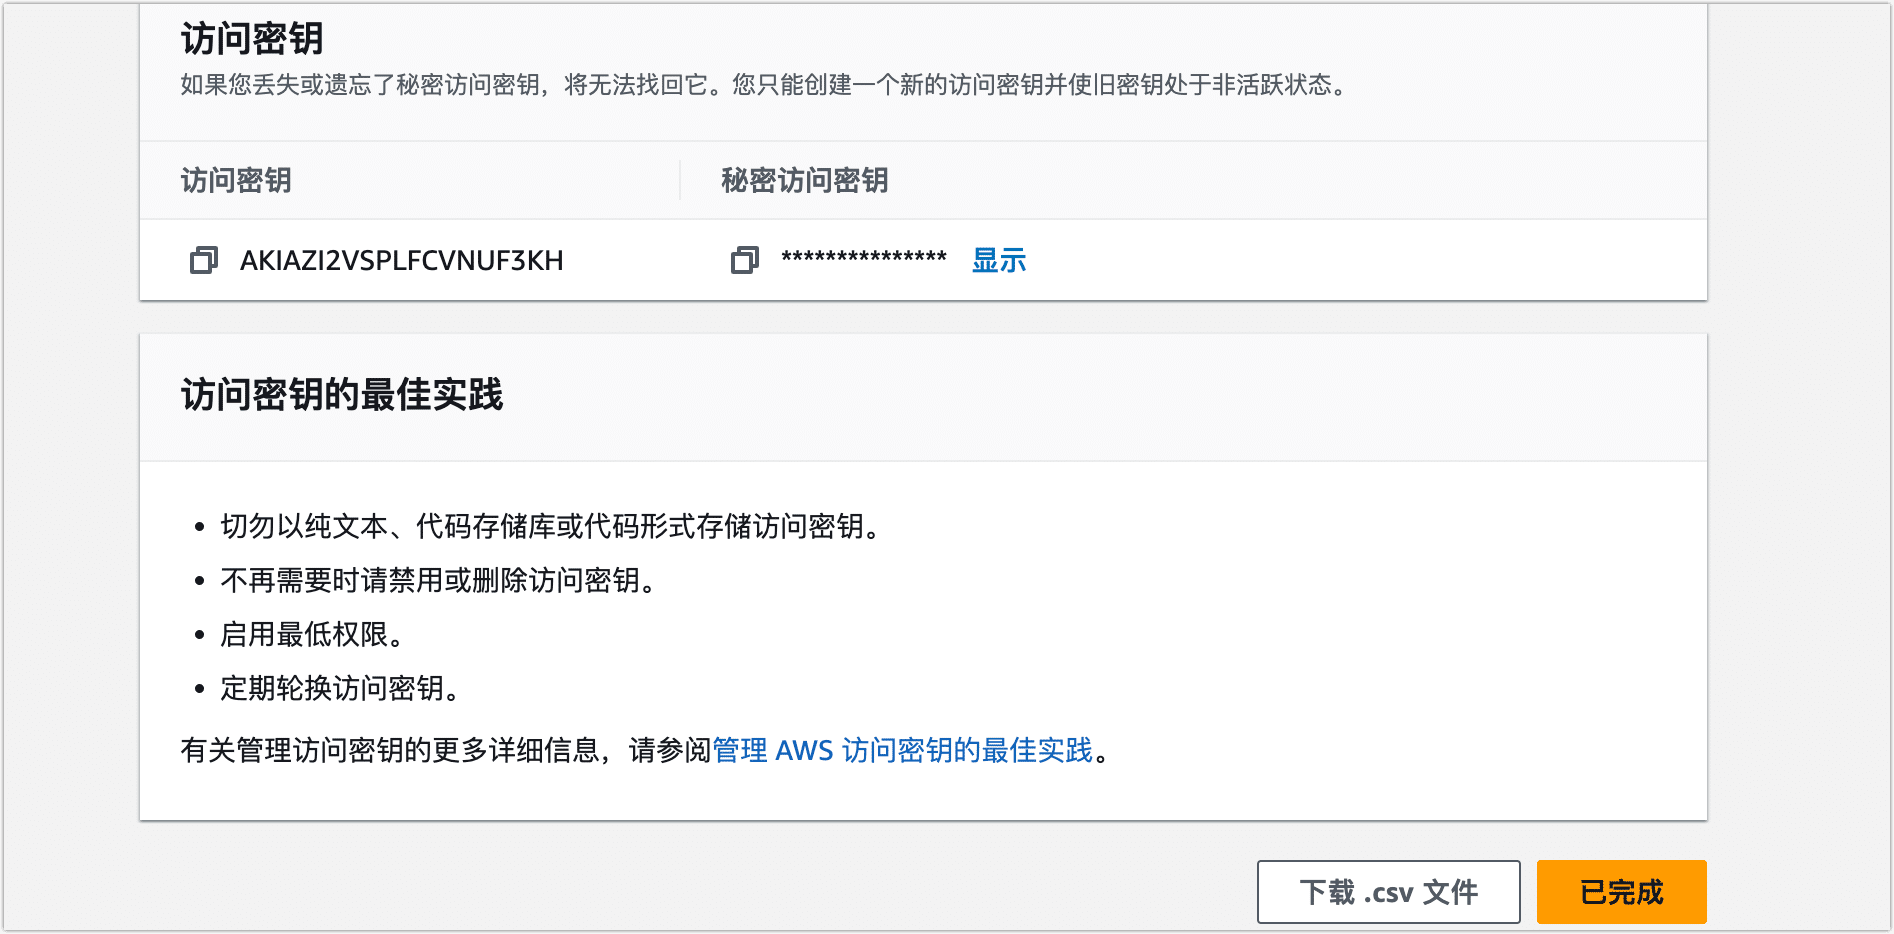Viewport: 1894px width, 934px height.
Task: Click the 访问密钥的最佳实践 heading
Action: [x=342, y=395]
